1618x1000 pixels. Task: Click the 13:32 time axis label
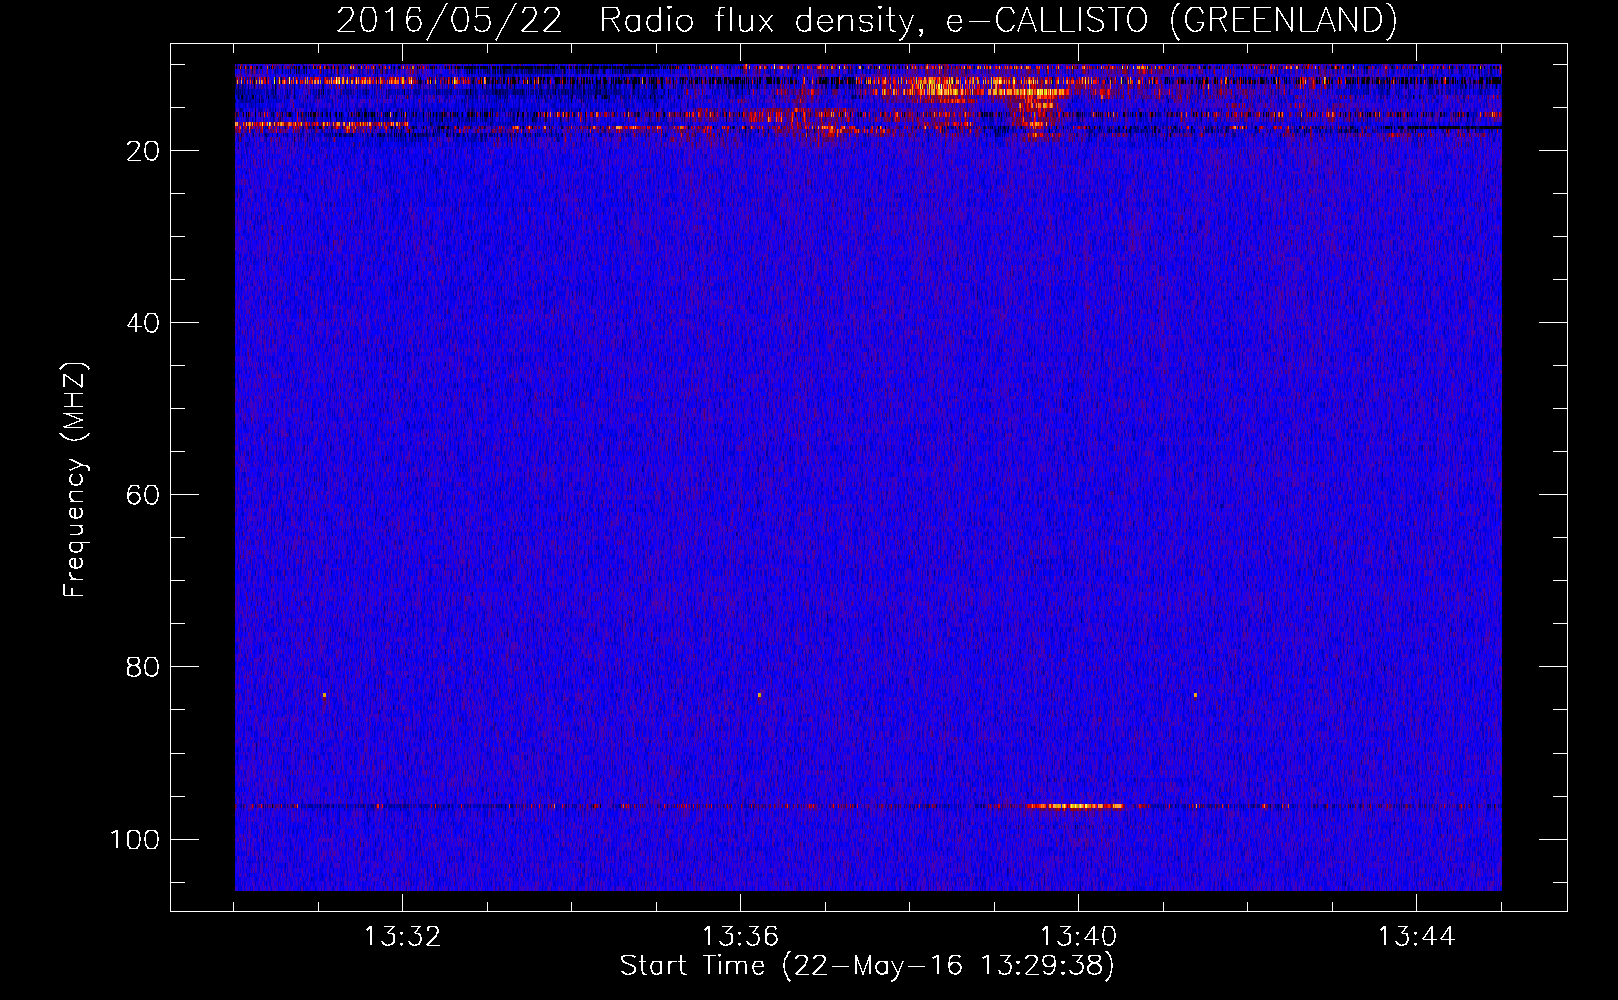[402, 937]
